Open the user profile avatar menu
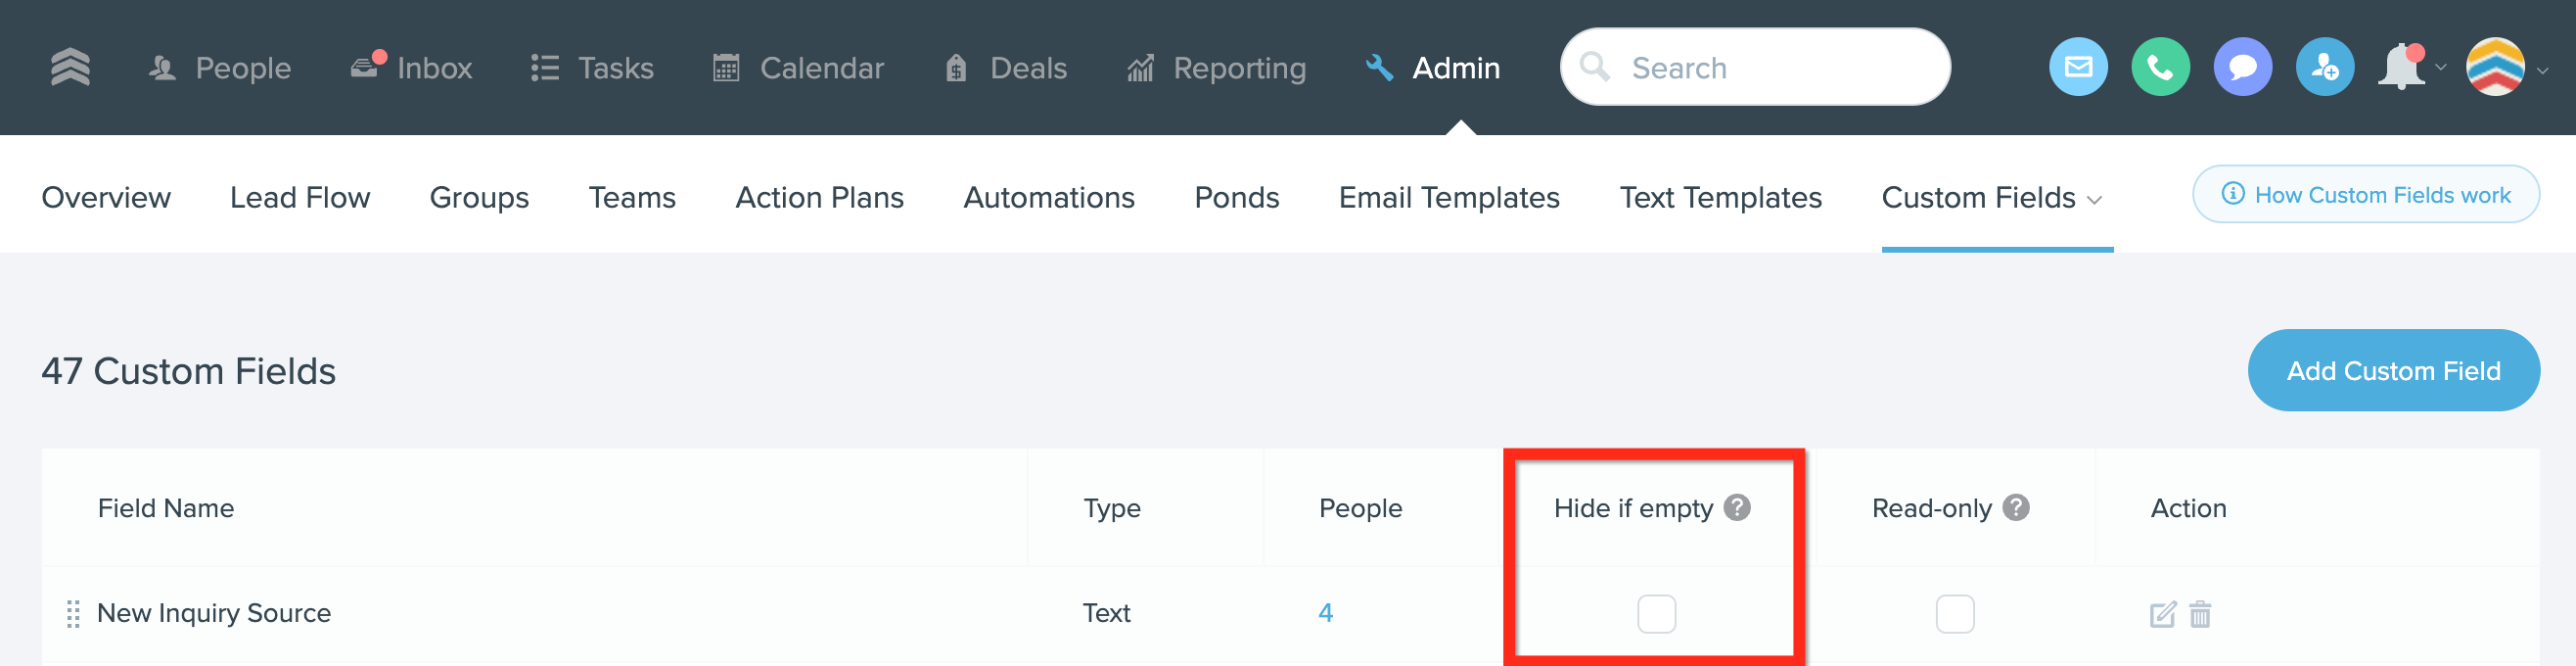Viewport: 2576px width, 666px height. [x=2495, y=67]
